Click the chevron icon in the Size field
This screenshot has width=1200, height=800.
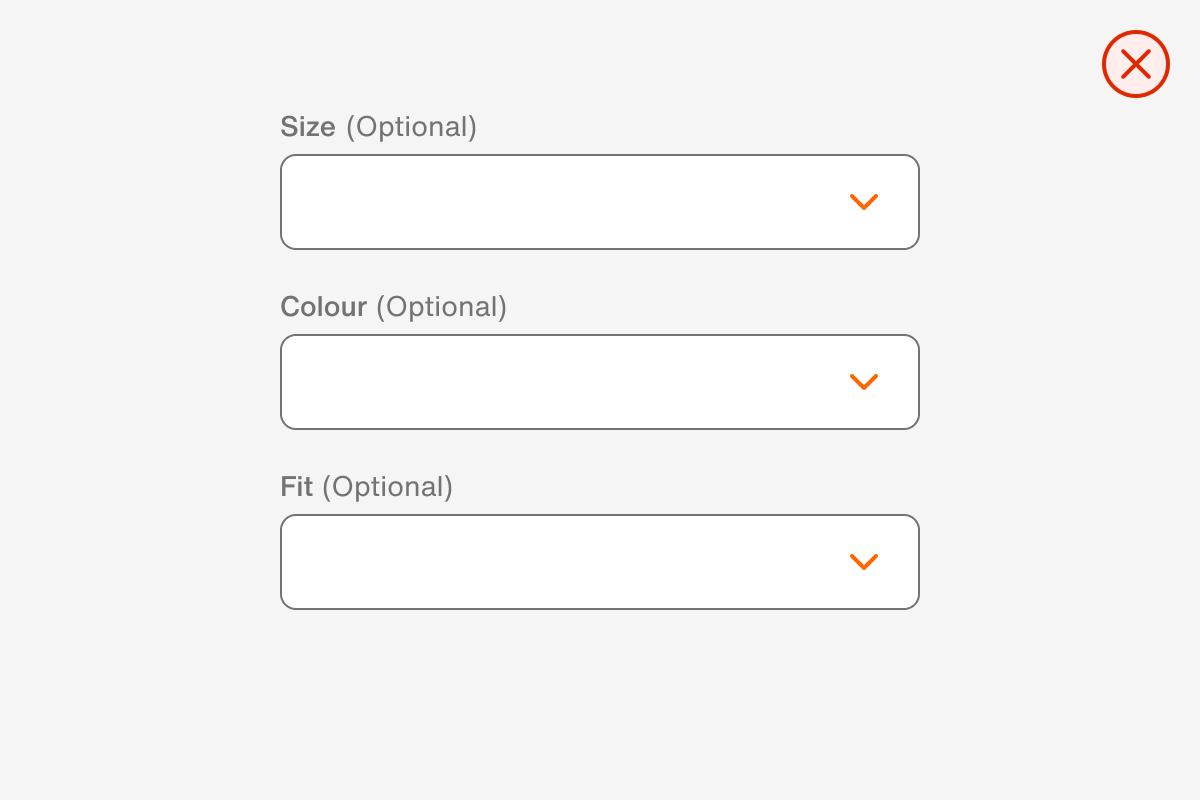click(x=864, y=201)
